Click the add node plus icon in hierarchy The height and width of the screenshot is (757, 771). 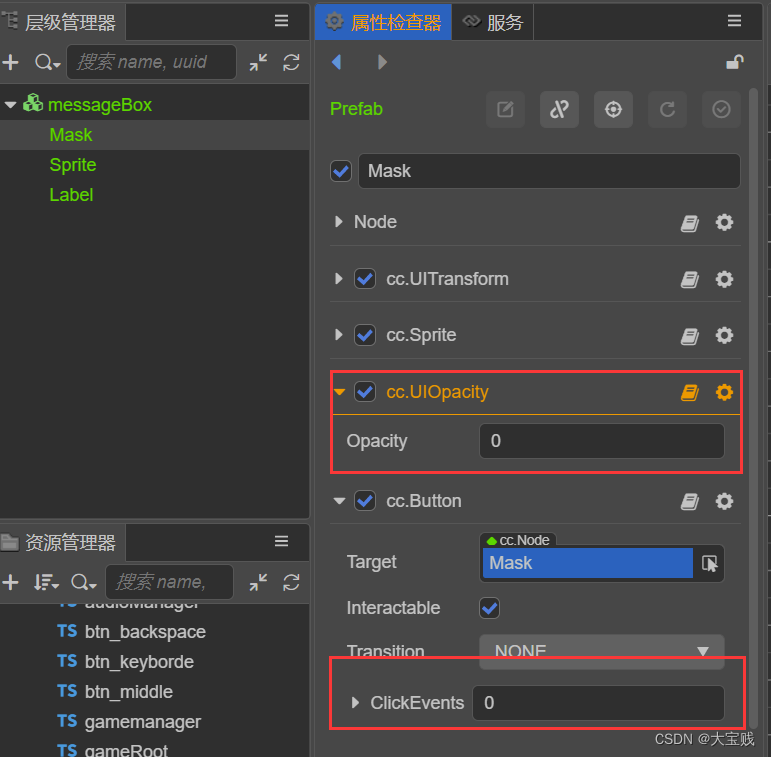(x=11, y=62)
